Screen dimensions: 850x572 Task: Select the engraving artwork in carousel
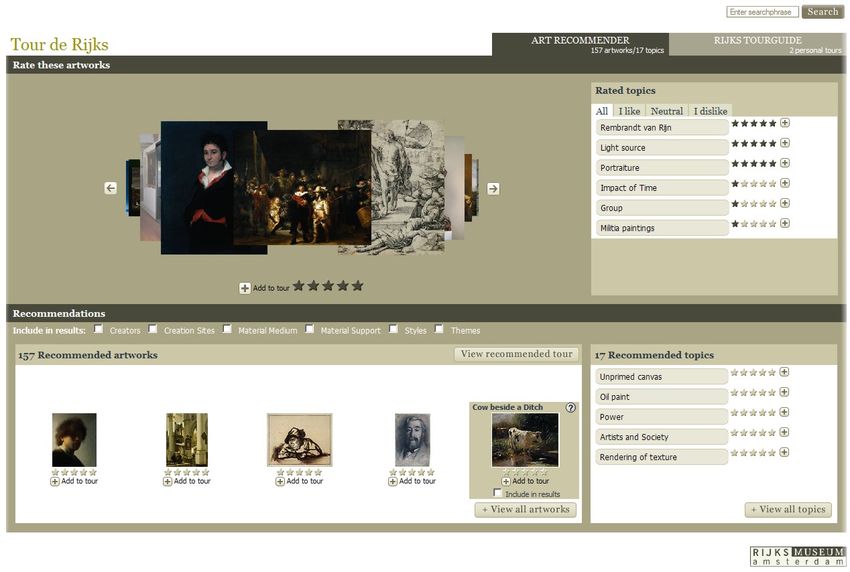(x=408, y=188)
